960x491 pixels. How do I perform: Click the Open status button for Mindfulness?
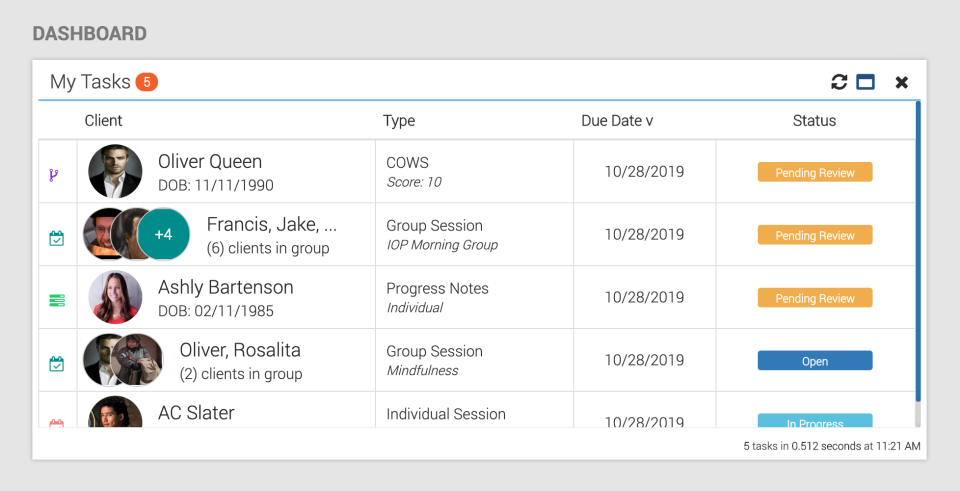tap(815, 361)
